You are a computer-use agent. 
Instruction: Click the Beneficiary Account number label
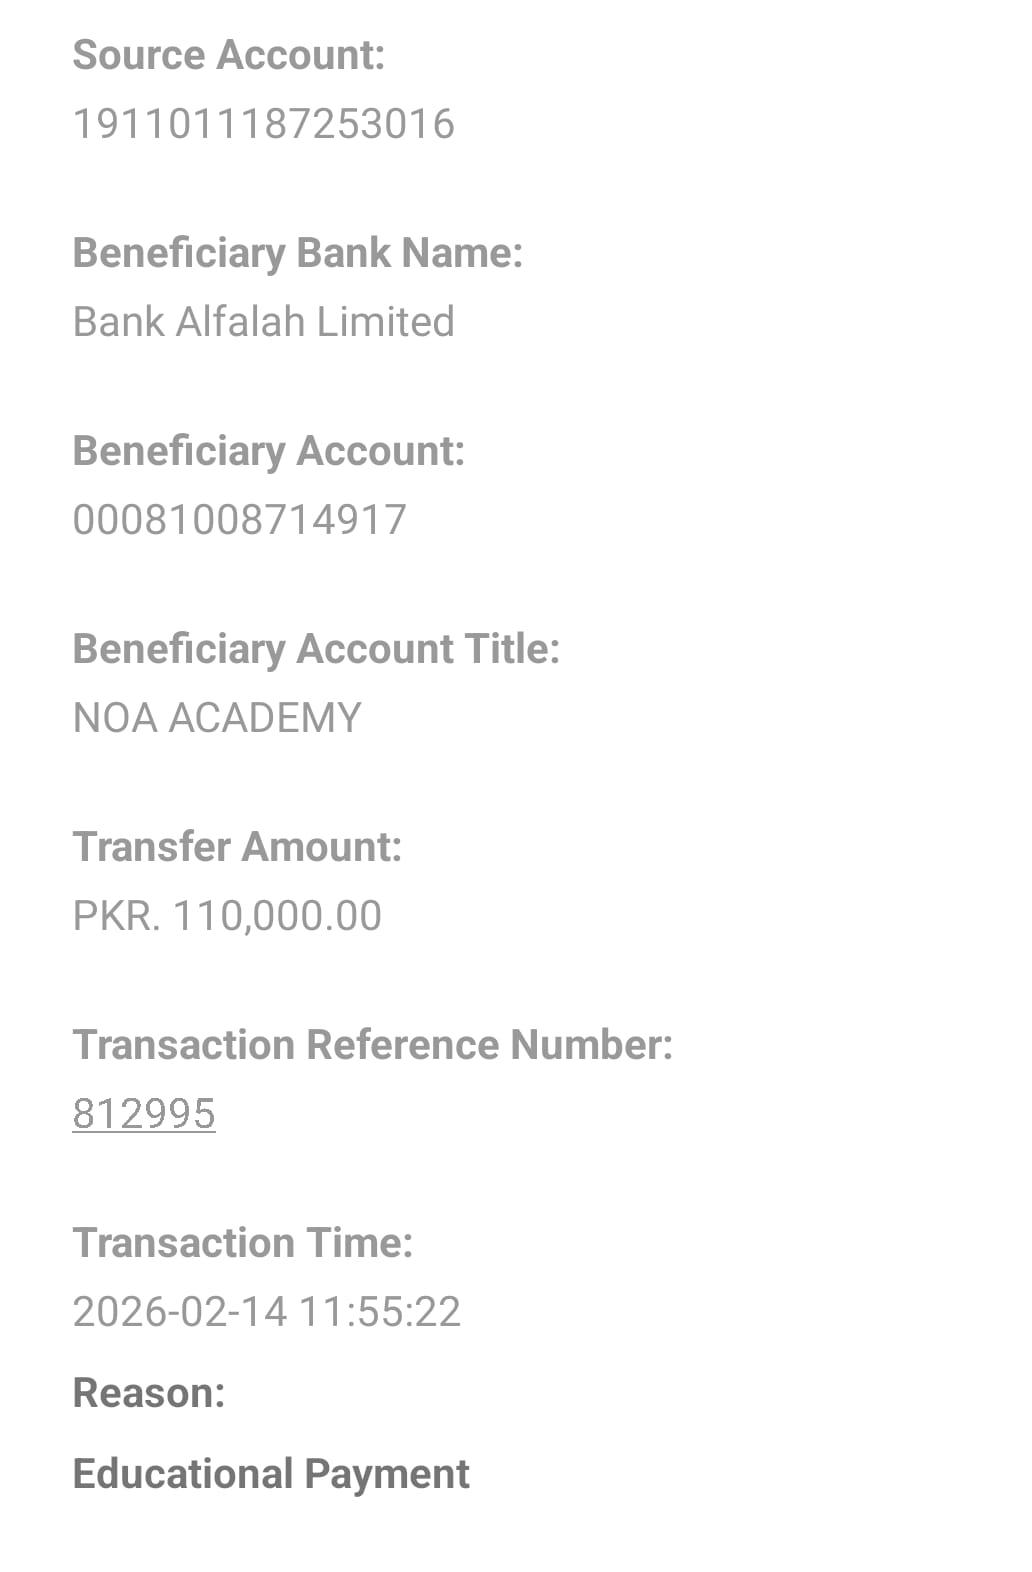click(x=268, y=451)
